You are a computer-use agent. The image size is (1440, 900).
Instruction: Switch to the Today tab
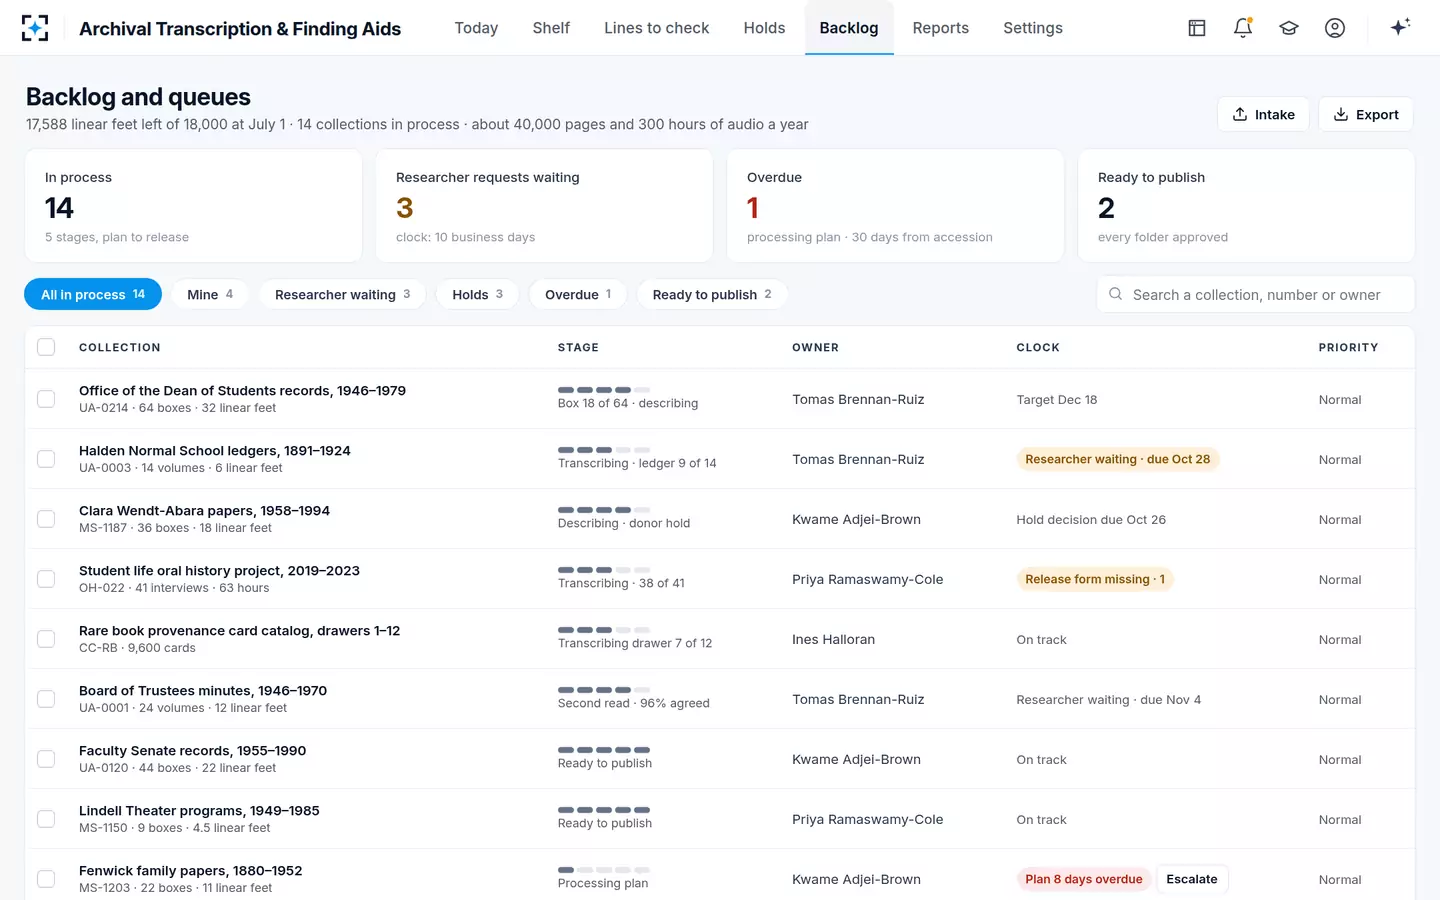tap(476, 28)
